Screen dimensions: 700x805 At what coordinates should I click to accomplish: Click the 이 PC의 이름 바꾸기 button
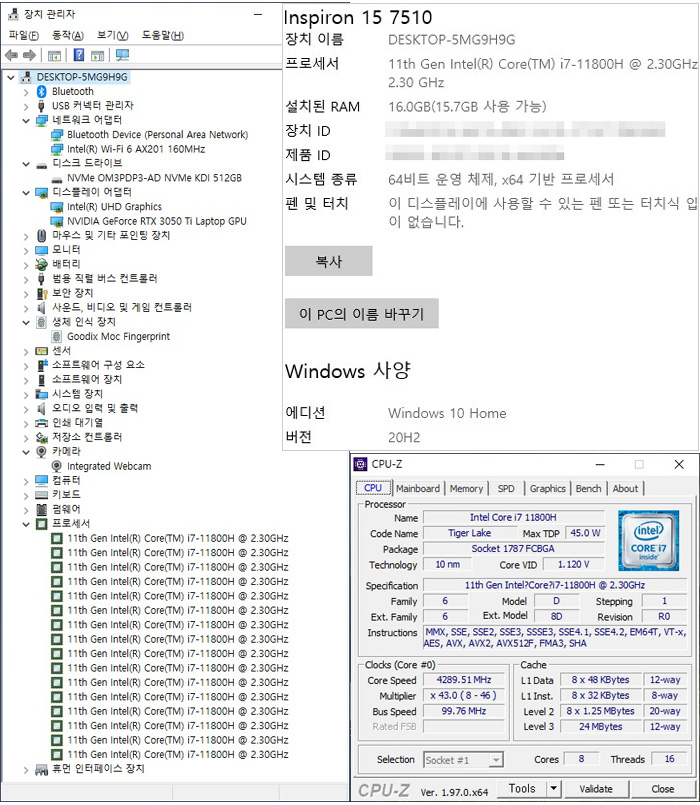(362, 313)
